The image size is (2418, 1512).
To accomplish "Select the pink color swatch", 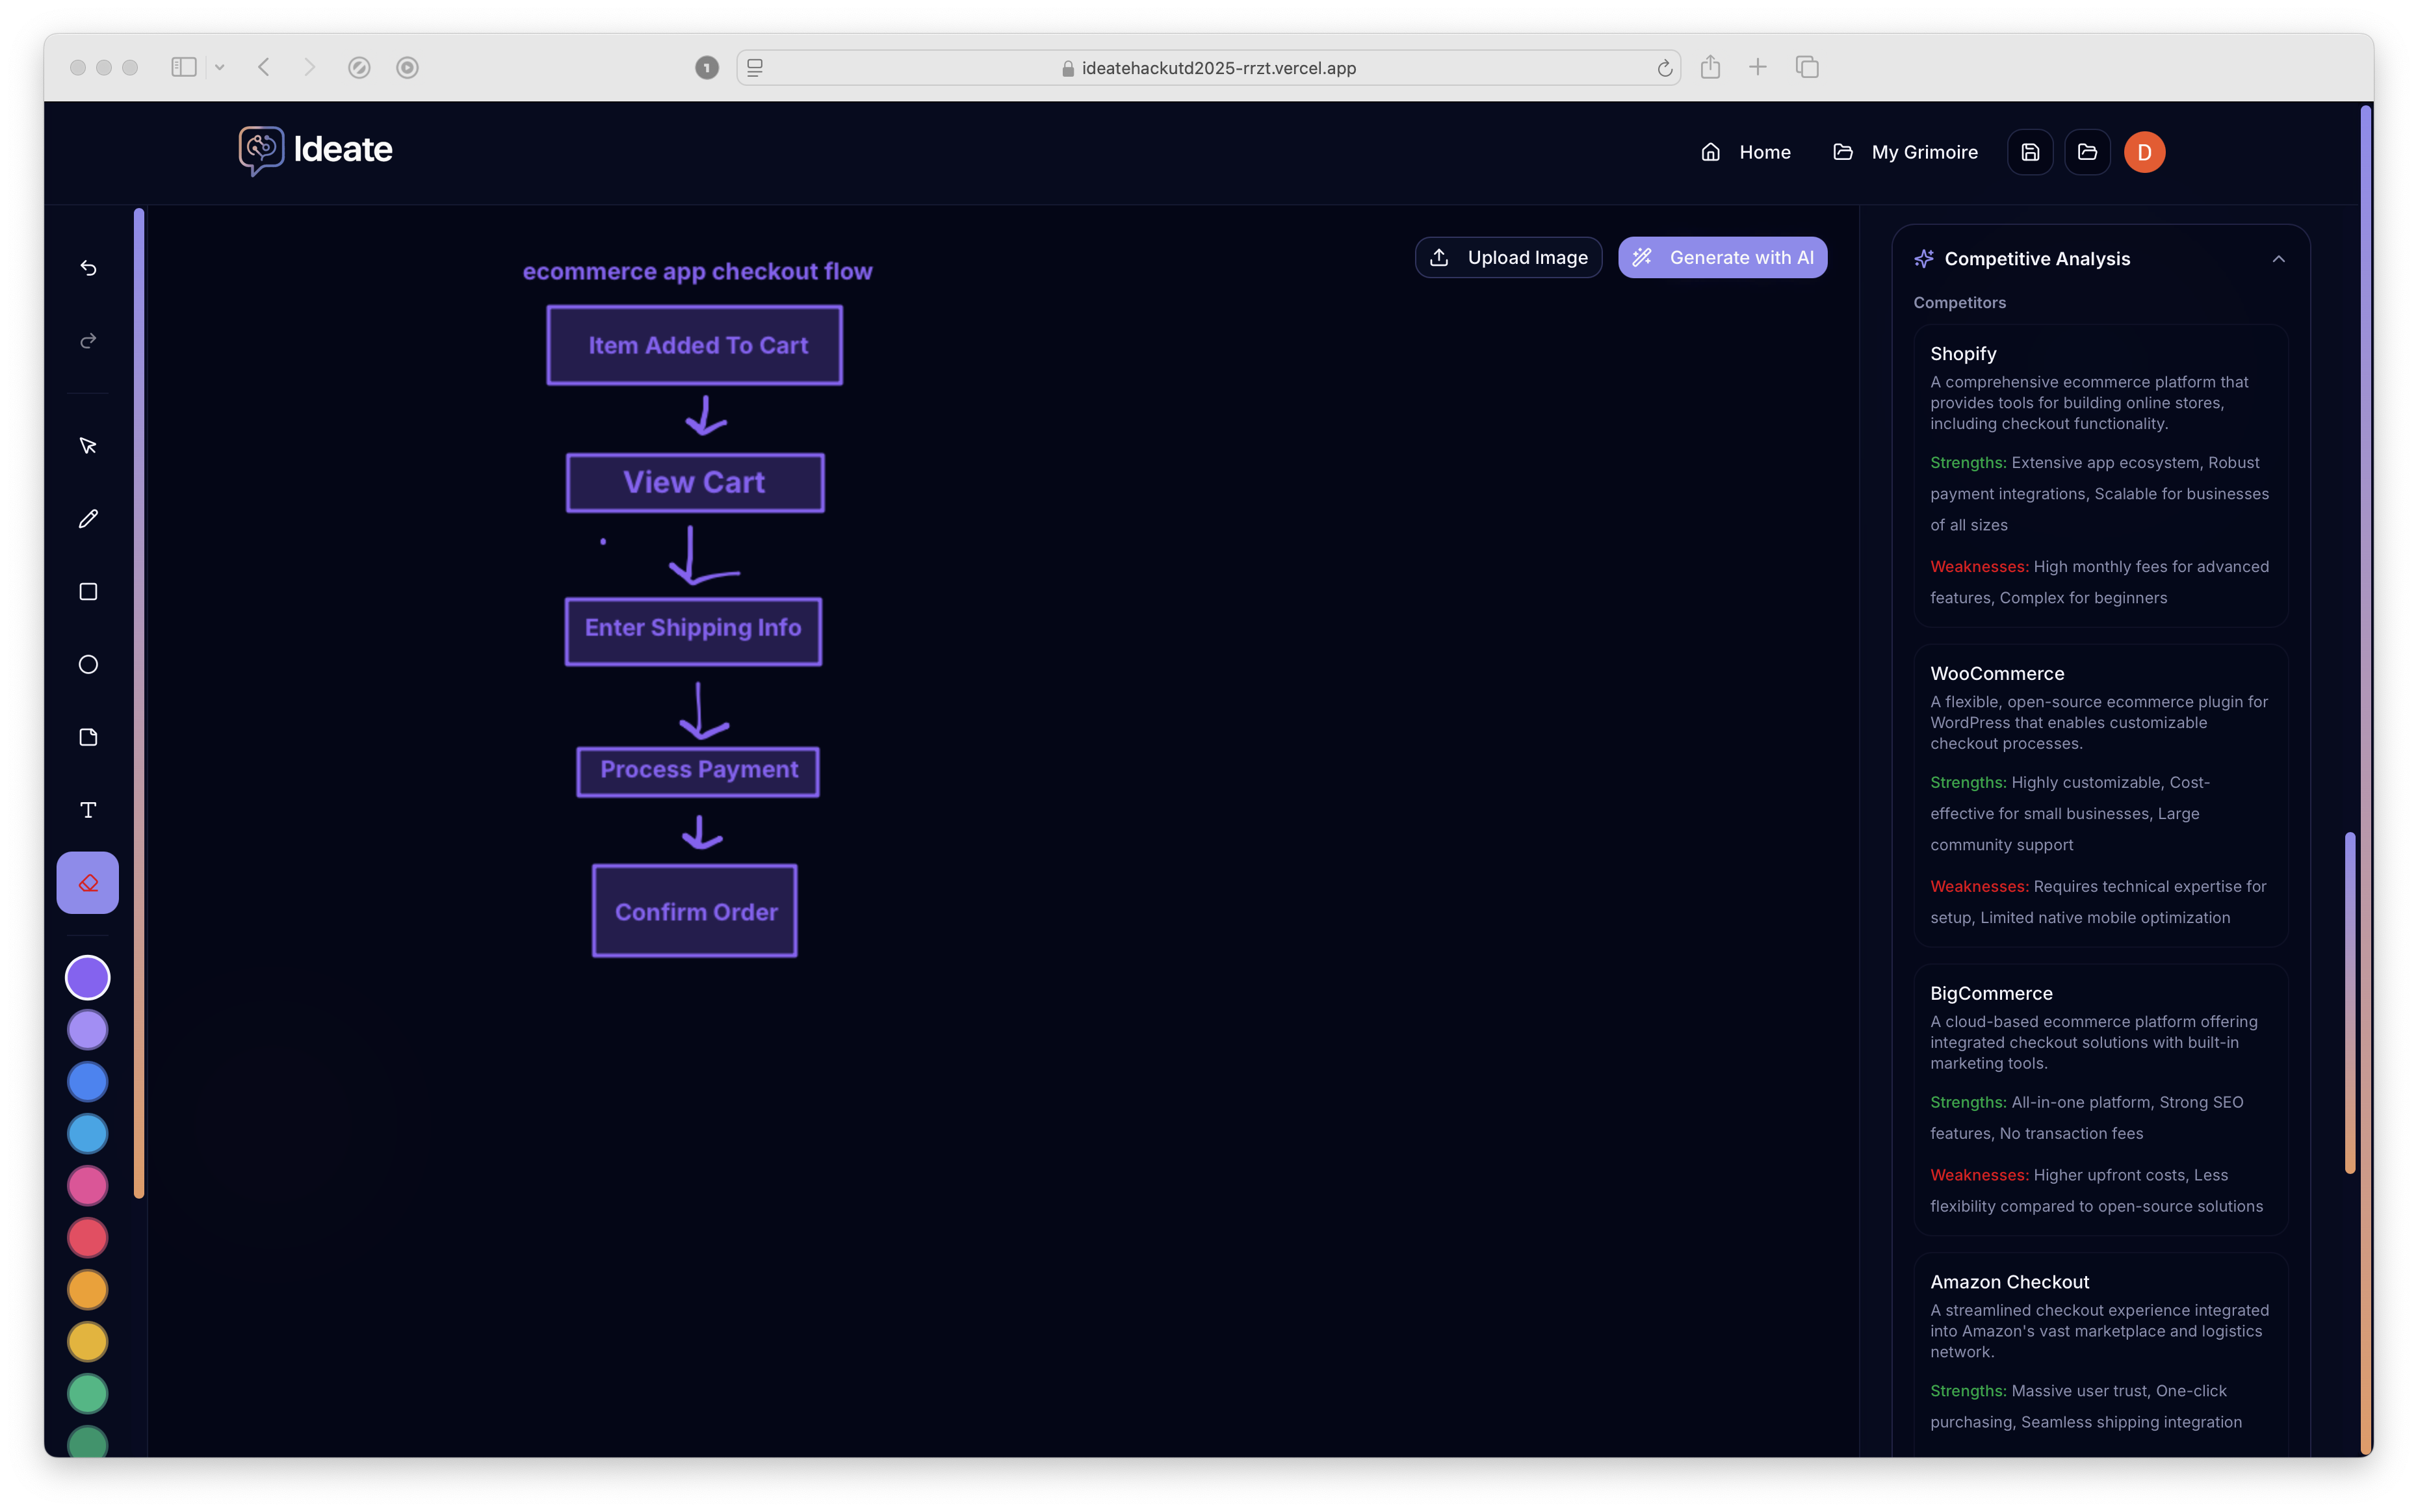I will coord(88,1186).
